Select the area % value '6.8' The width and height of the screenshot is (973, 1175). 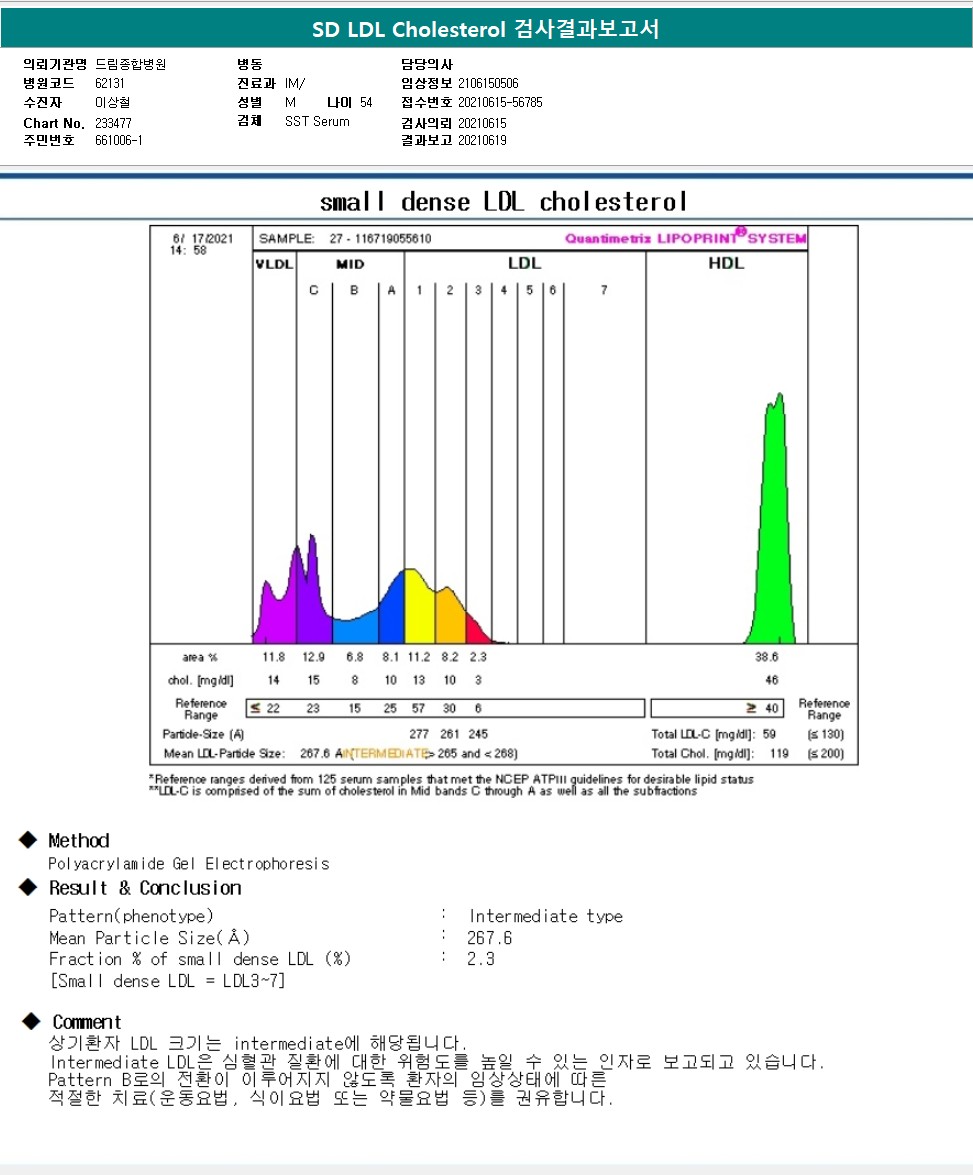tap(355, 656)
